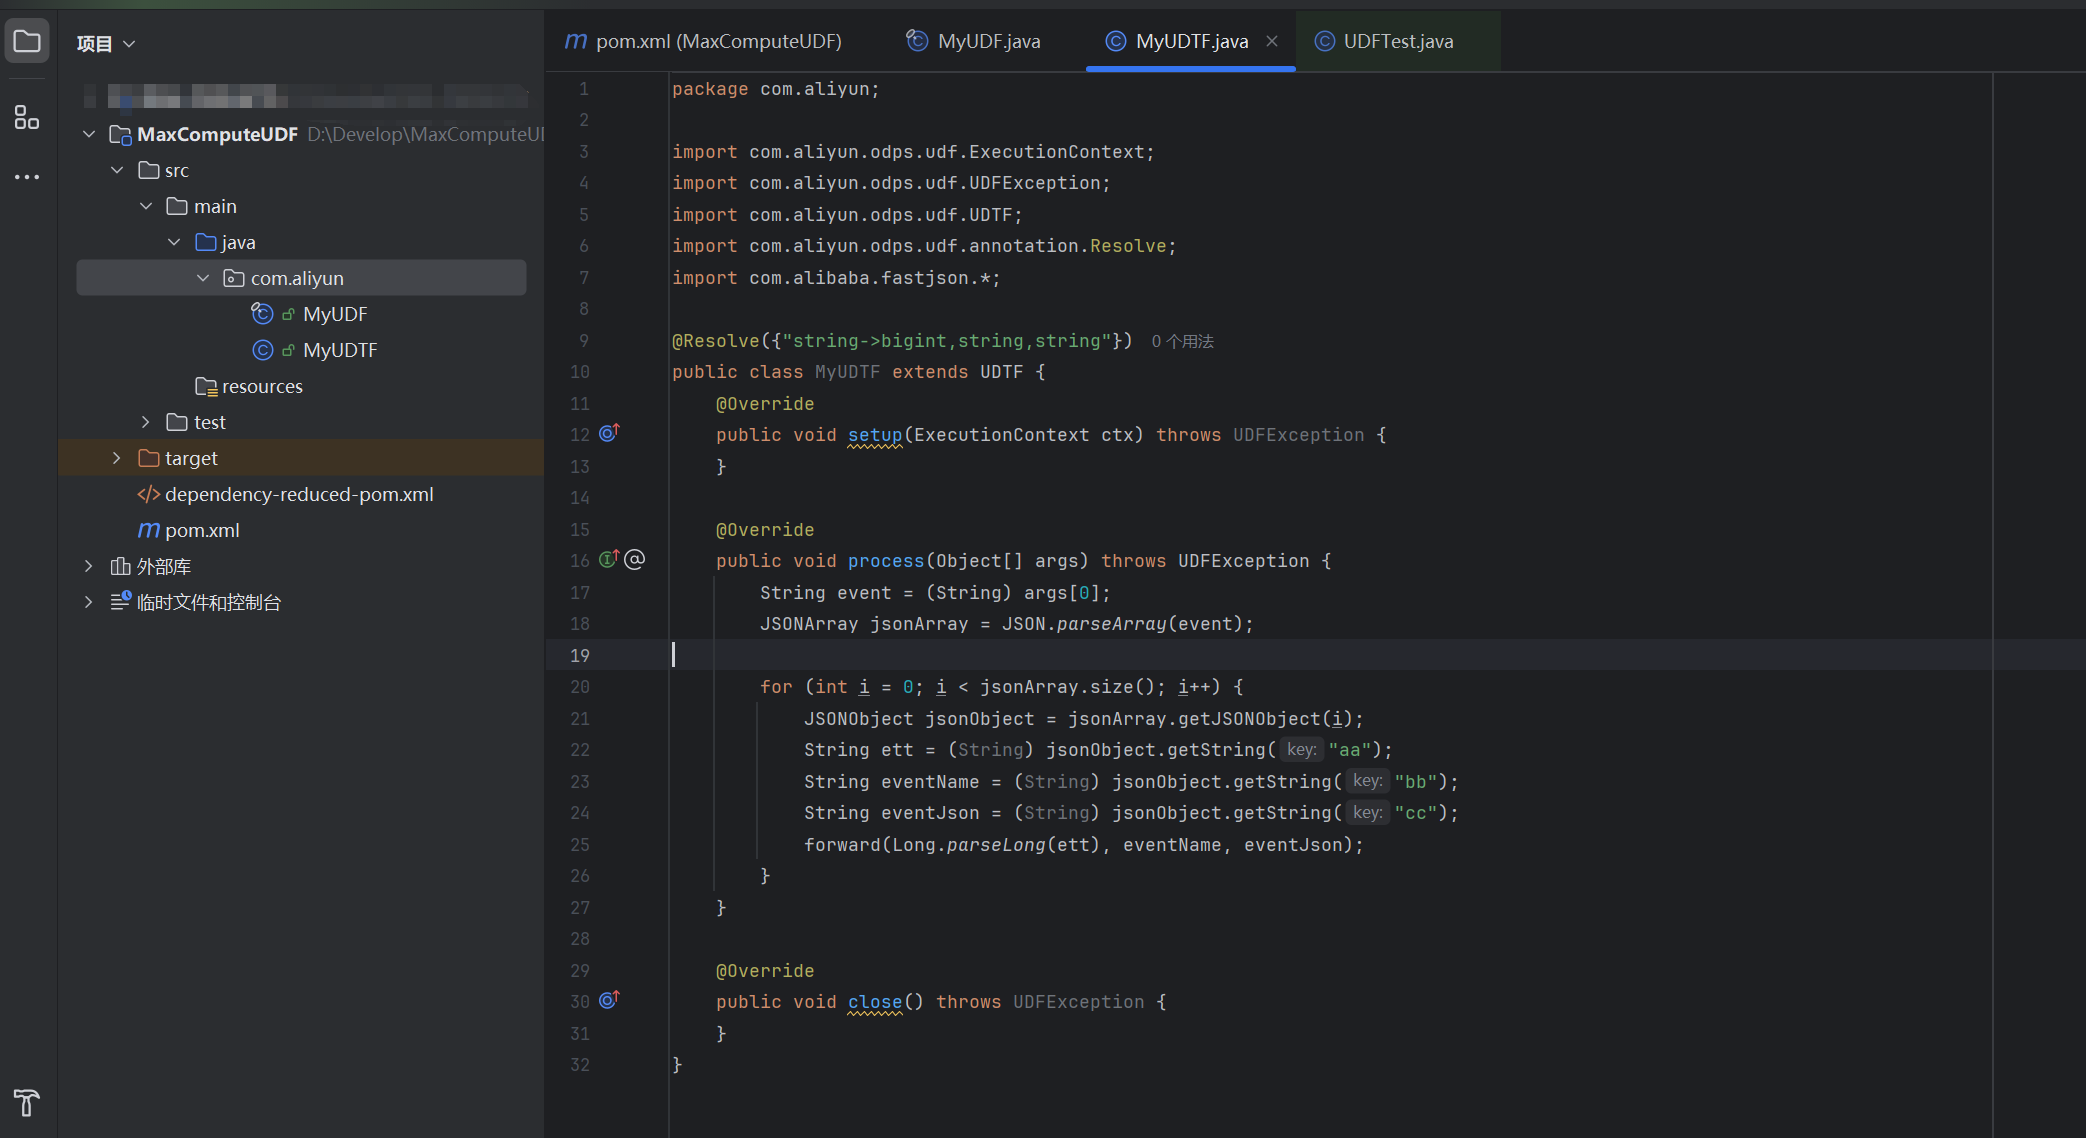
Task: Open the Structure tool window icon
Action: 27,118
